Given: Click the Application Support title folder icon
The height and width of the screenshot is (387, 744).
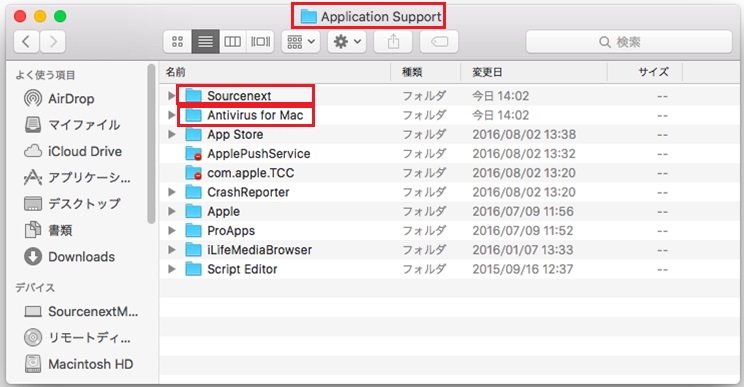Looking at the screenshot, I should coord(308,17).
